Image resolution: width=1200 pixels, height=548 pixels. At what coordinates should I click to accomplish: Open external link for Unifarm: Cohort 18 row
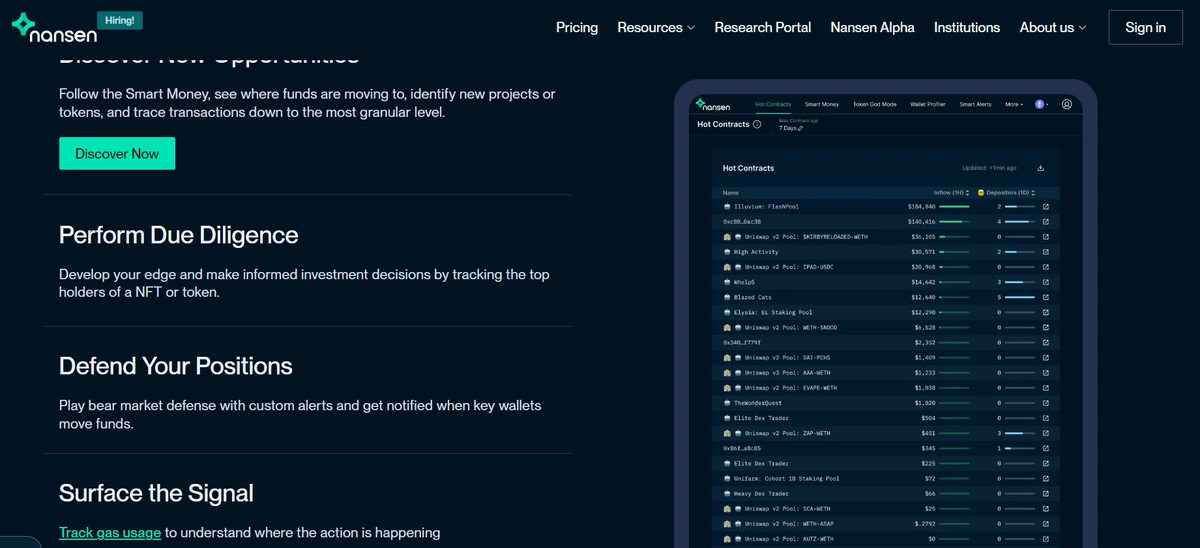1046,478
